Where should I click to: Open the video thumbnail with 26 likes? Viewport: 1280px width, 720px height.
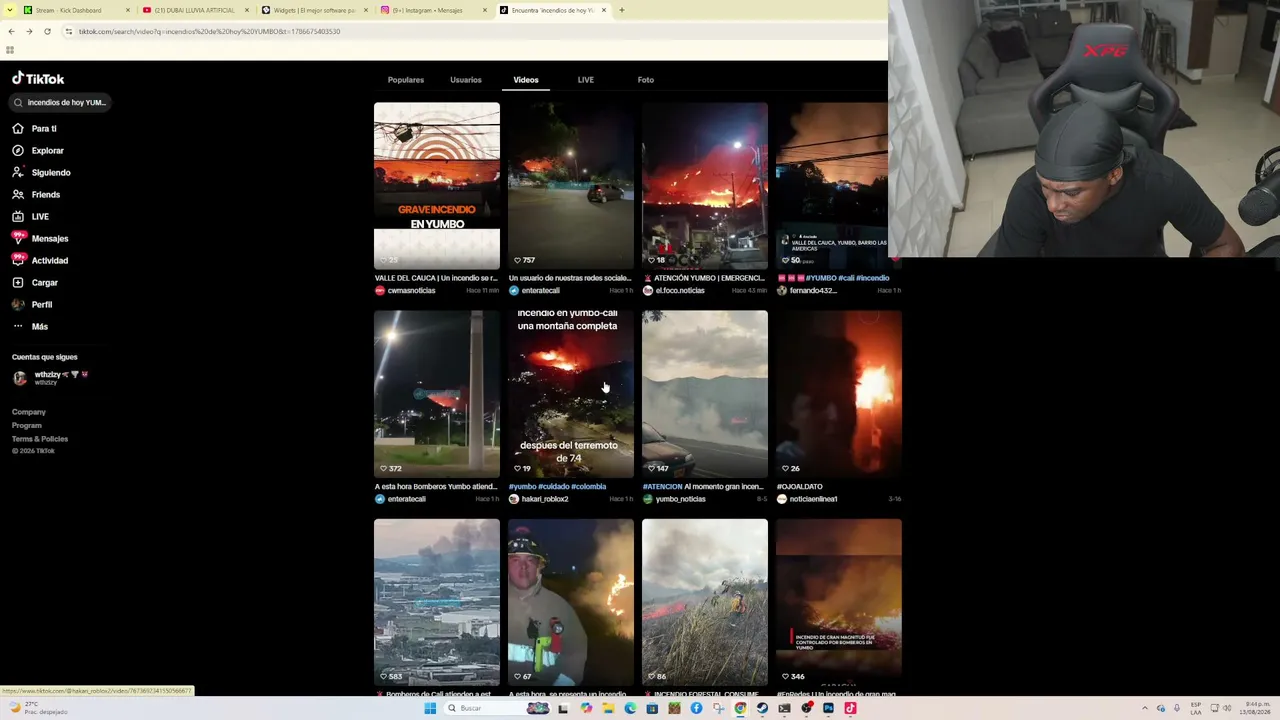click(x=839, y=393)
